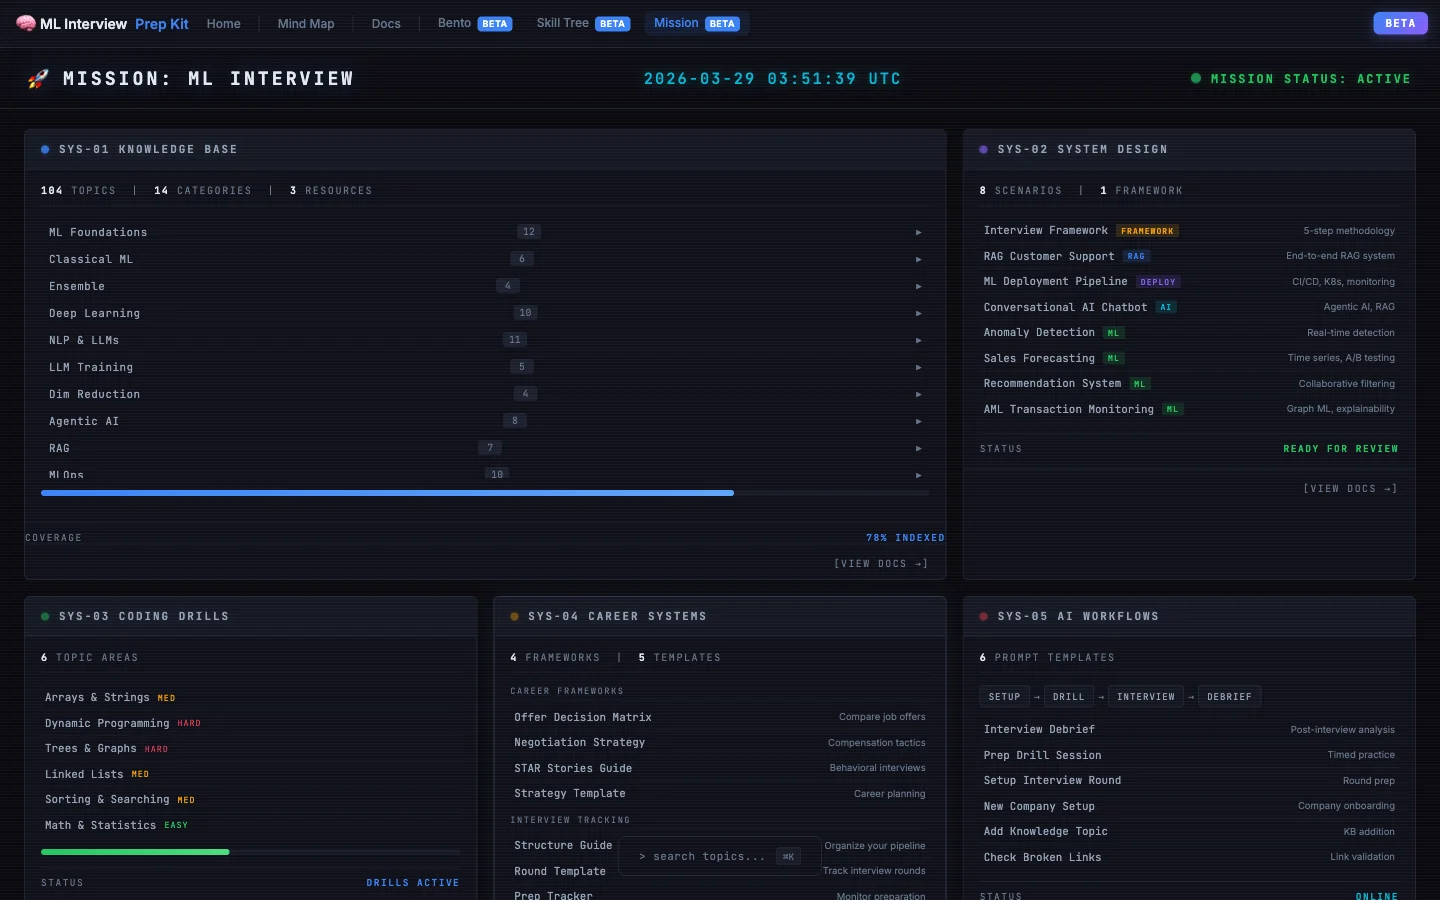The height and width of the screenshot is (900, 1440).
Task: Open Strategy Template item
Action: [720, 794]
